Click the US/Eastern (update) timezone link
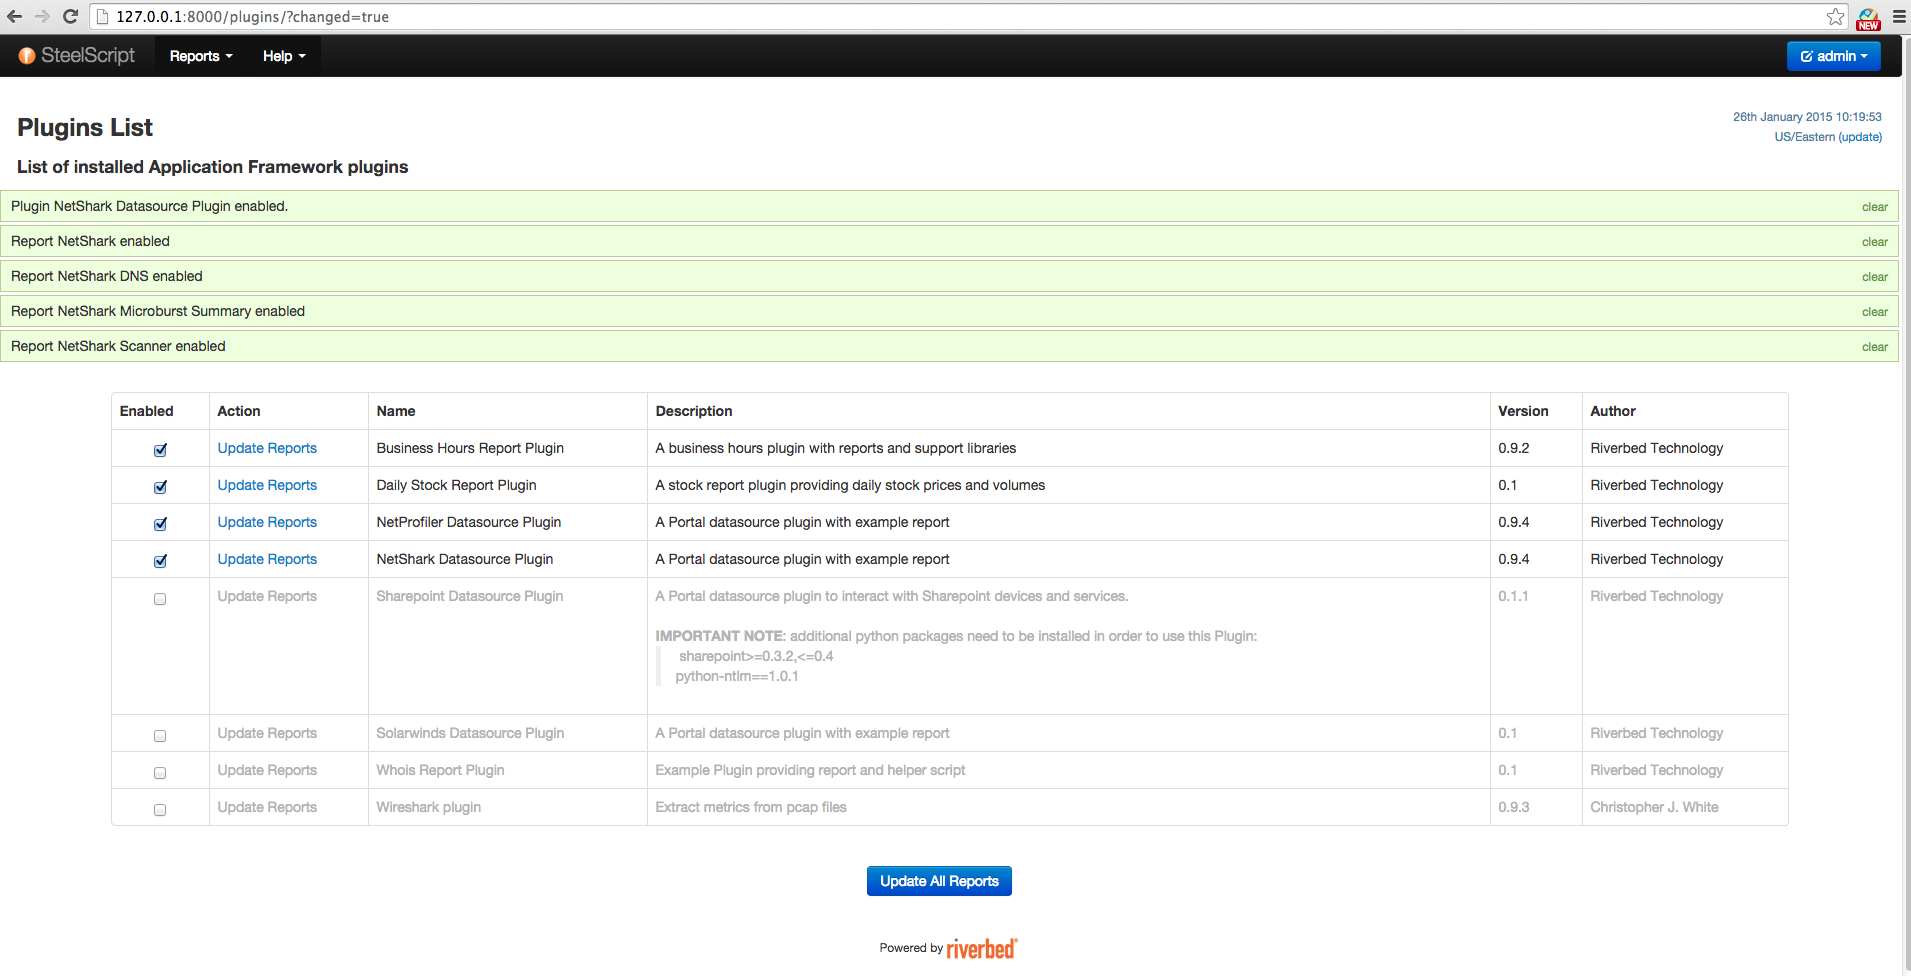 [1828, 137]
